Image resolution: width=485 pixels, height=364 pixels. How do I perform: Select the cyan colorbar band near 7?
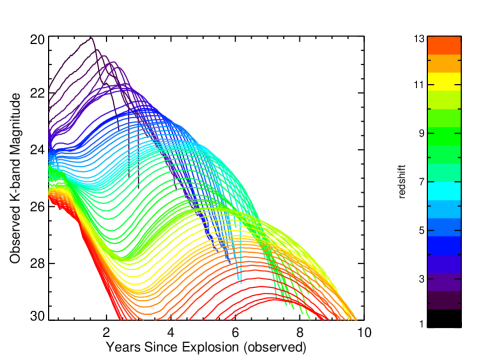point(444,191)
